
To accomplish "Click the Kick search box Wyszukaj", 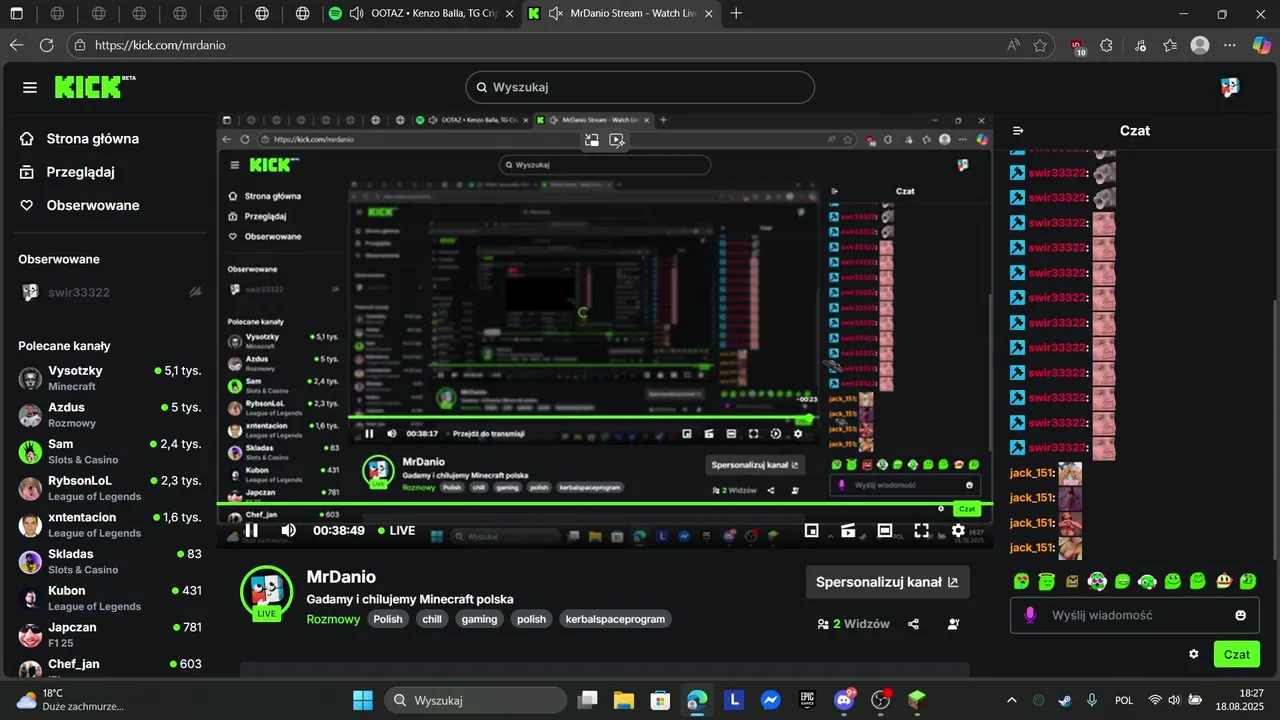I will coord(640,87).
